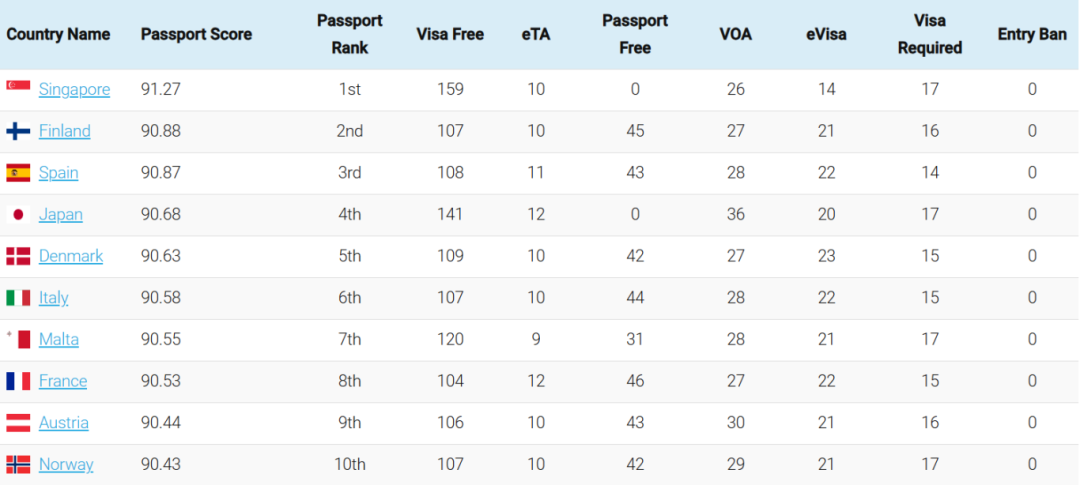Click the Malta flag icon
The width and height of the screenshot is (1080, 485).
[18, 340]
